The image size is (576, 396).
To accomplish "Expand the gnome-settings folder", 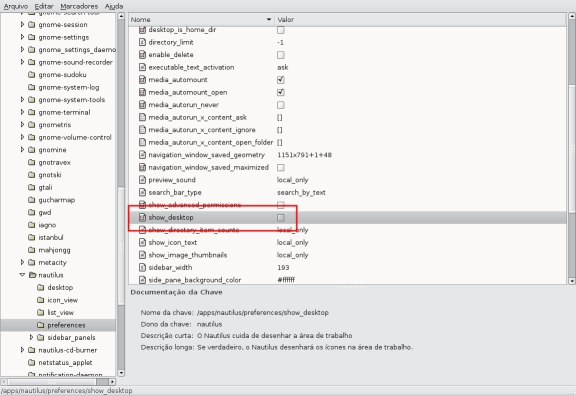I will (x=22, y=37).
